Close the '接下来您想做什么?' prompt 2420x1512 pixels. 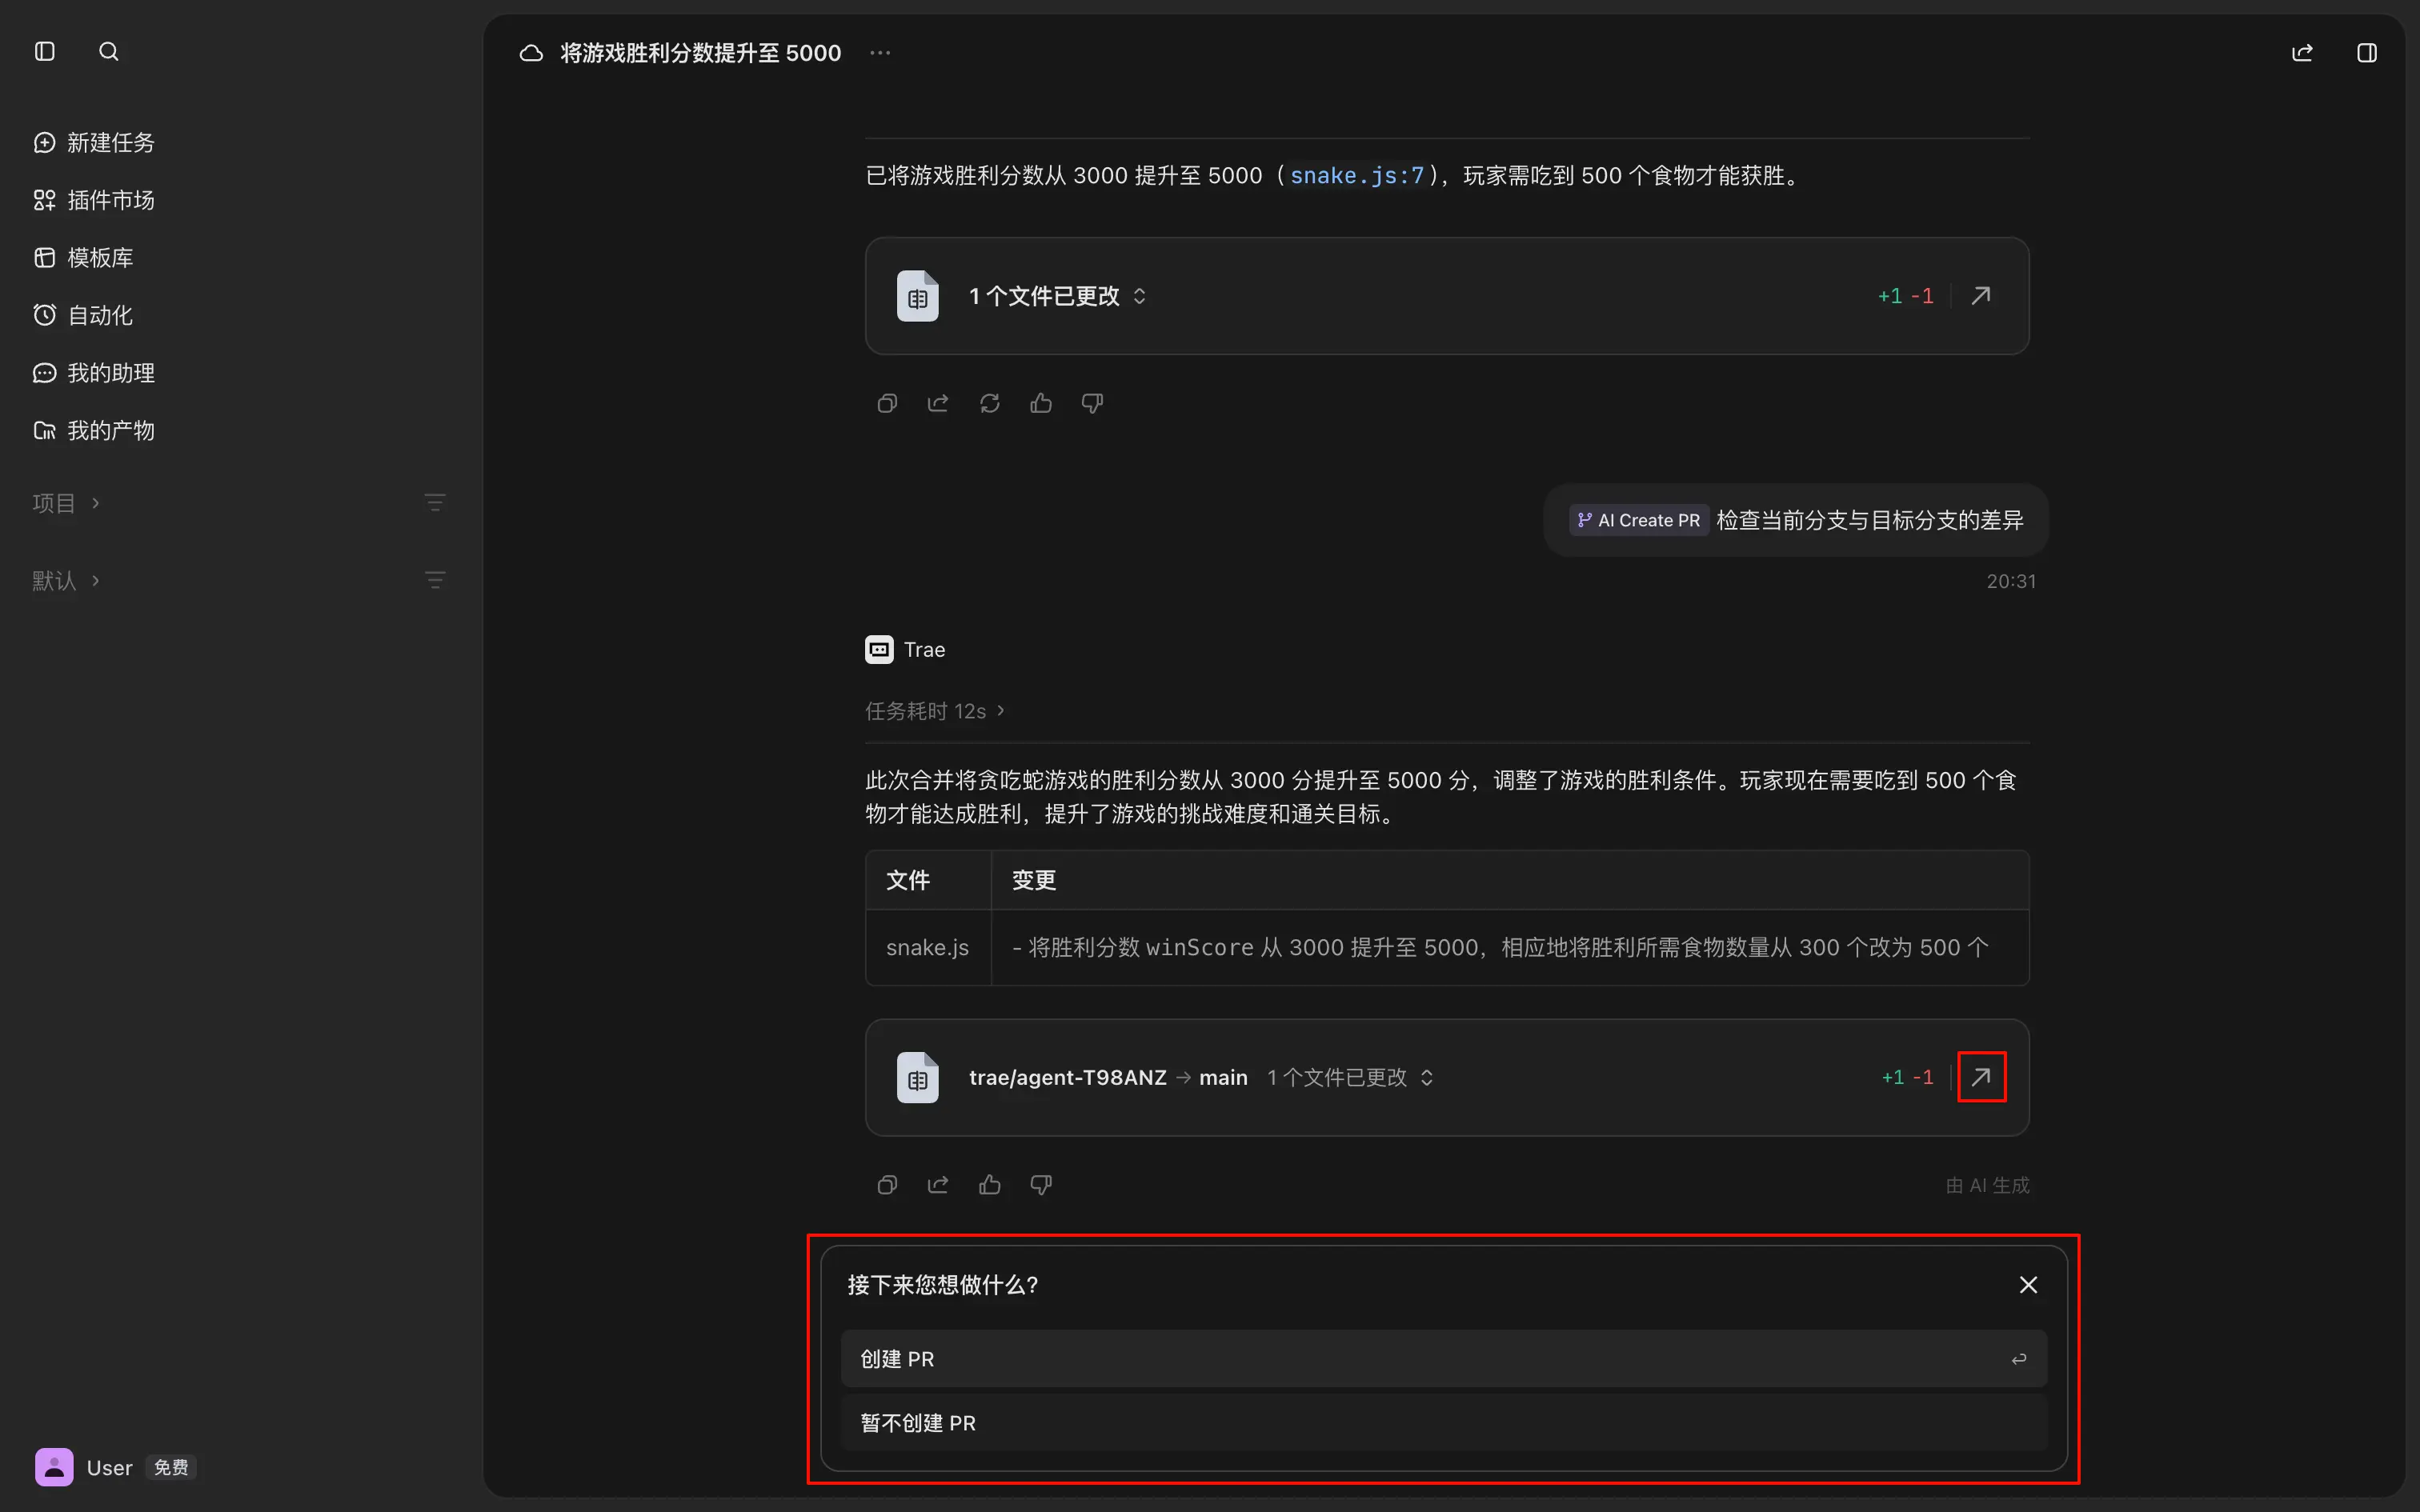[2028, 1285]
